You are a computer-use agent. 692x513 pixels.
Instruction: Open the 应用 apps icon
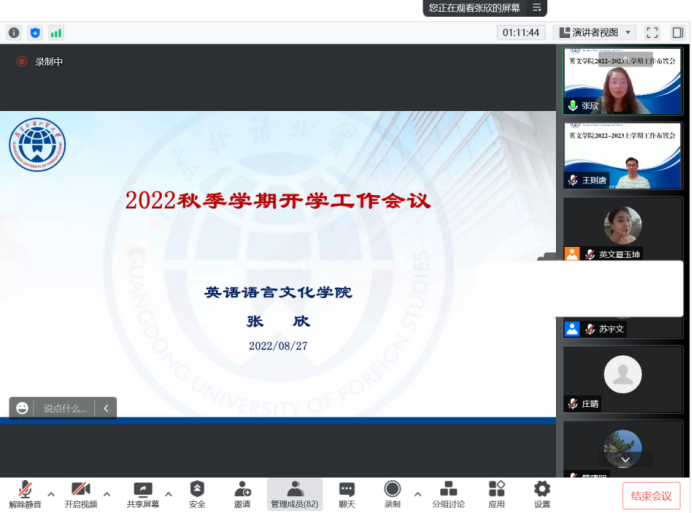click(x=496, y=494)
